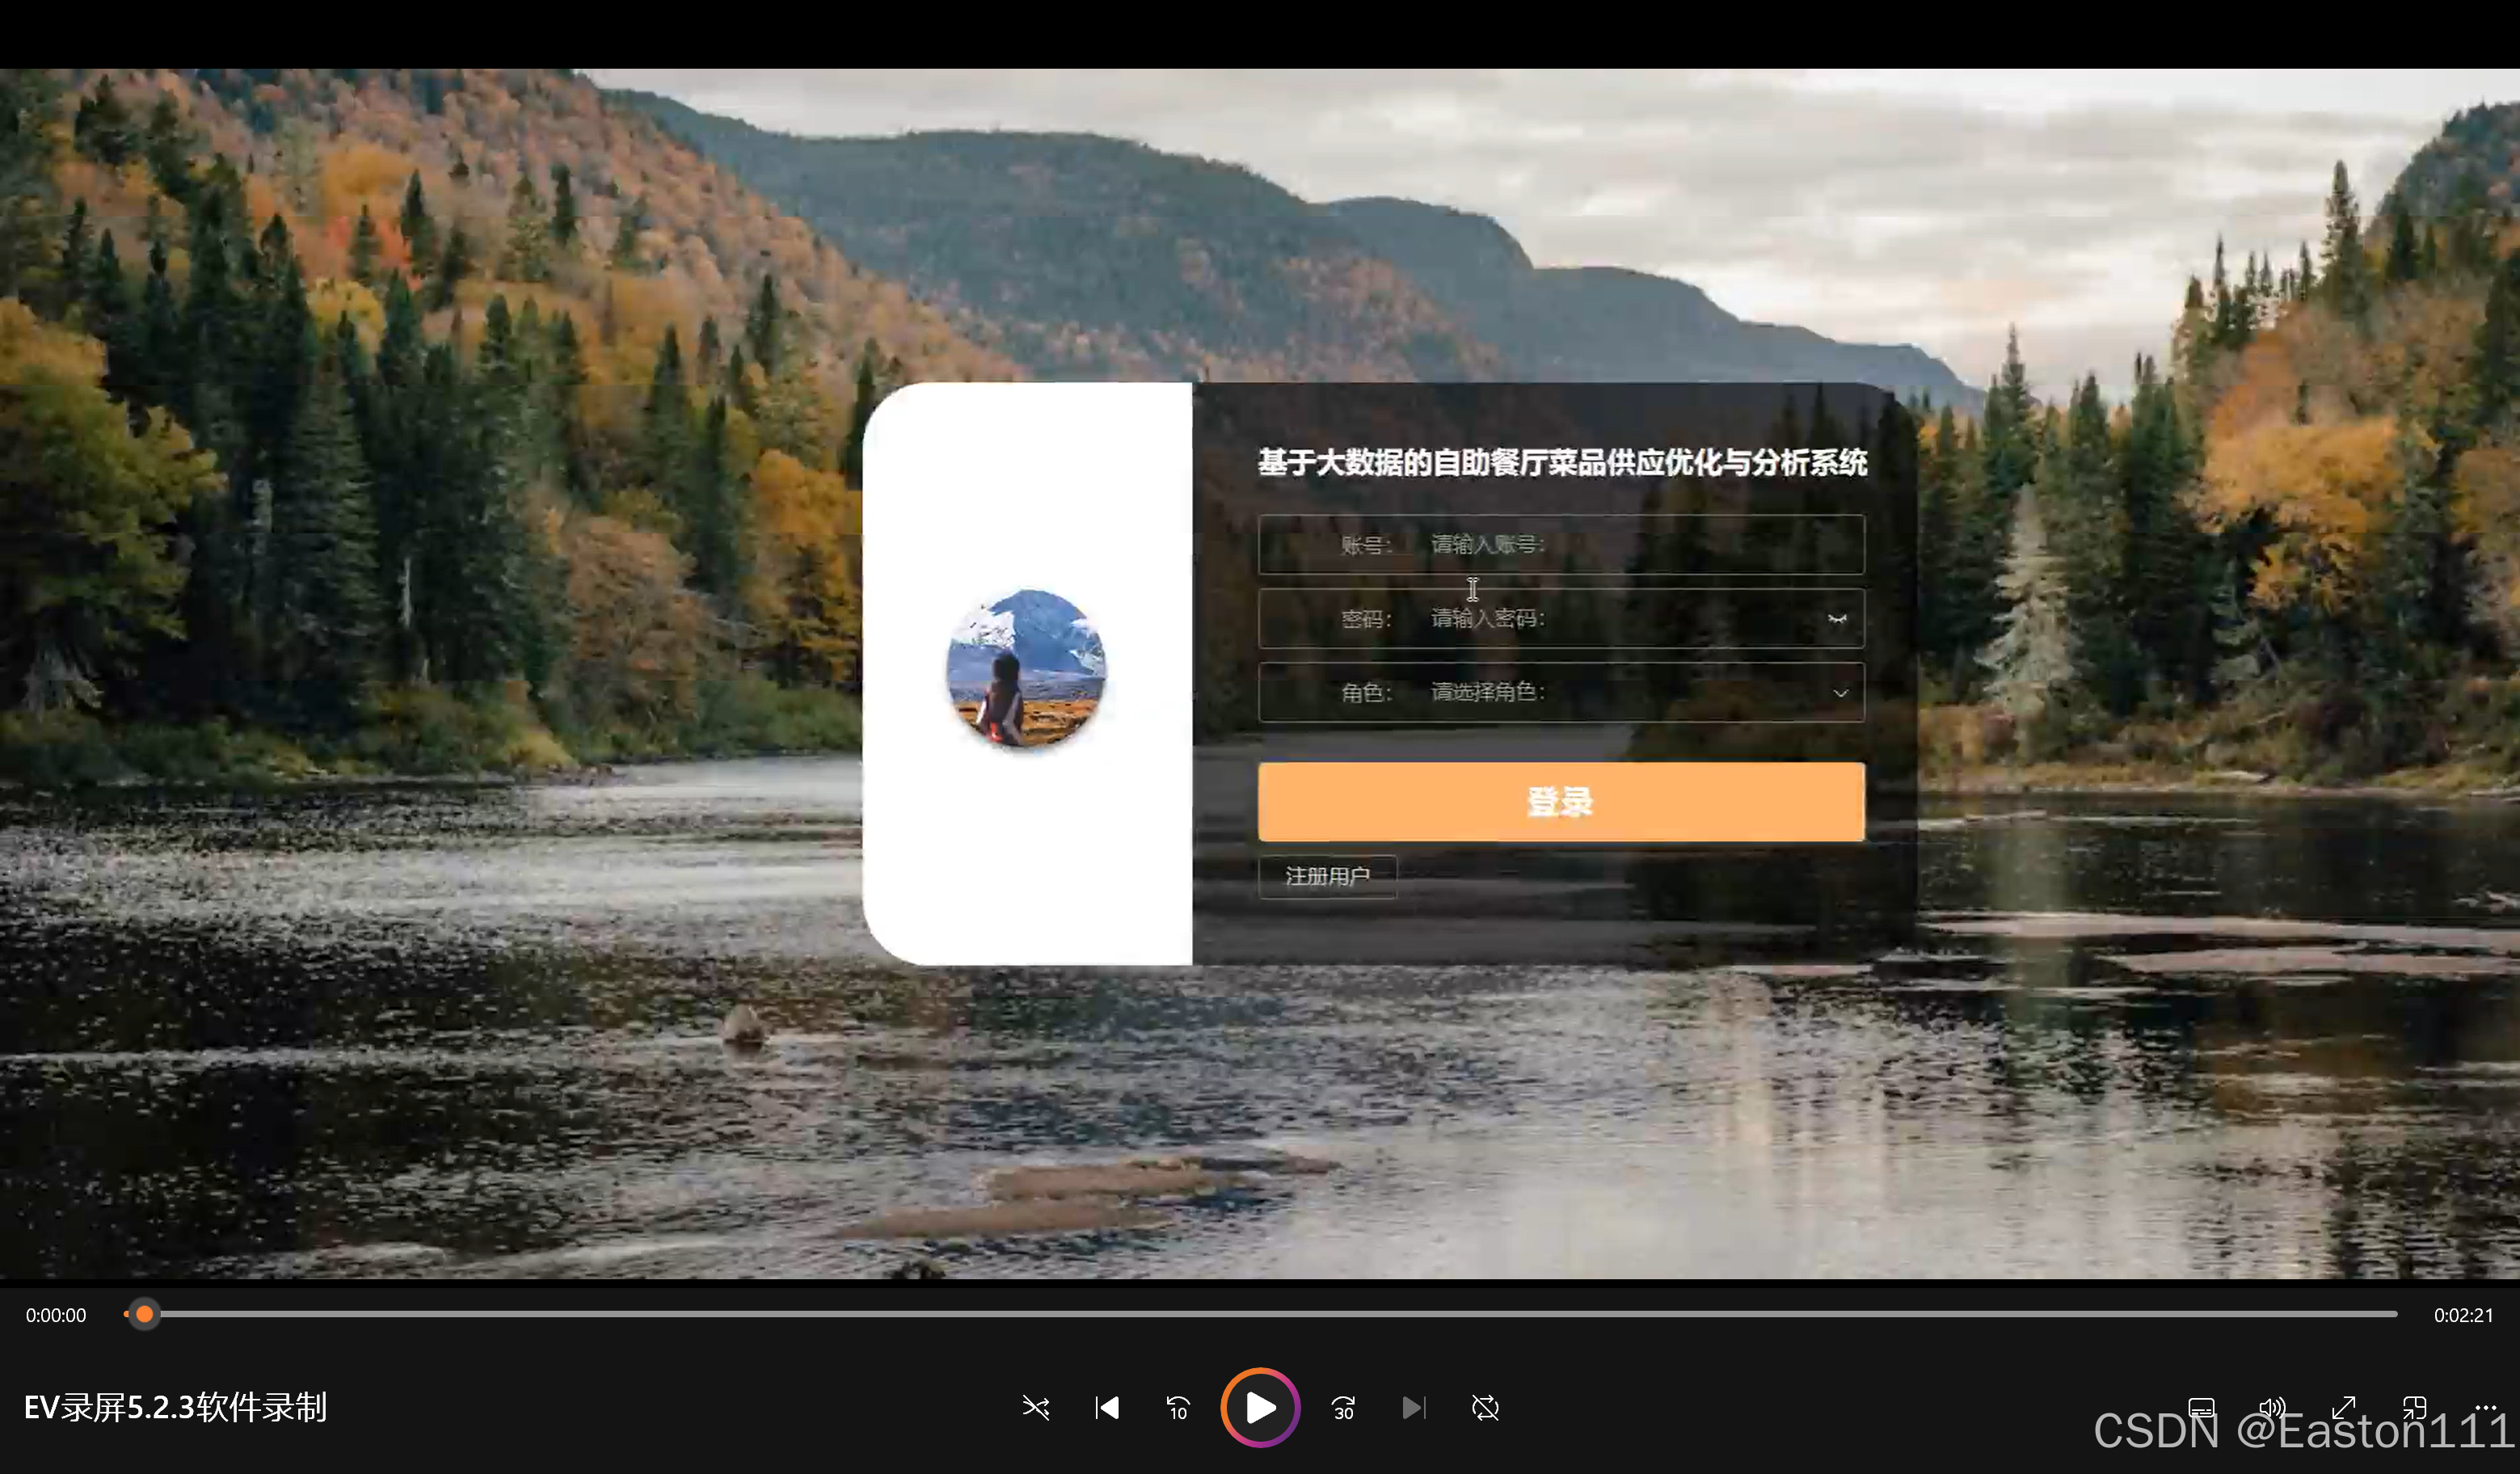Toggle password visibility eye icon
Viewport: 2520px width, 1474px height.
[x=1837, y=619]
